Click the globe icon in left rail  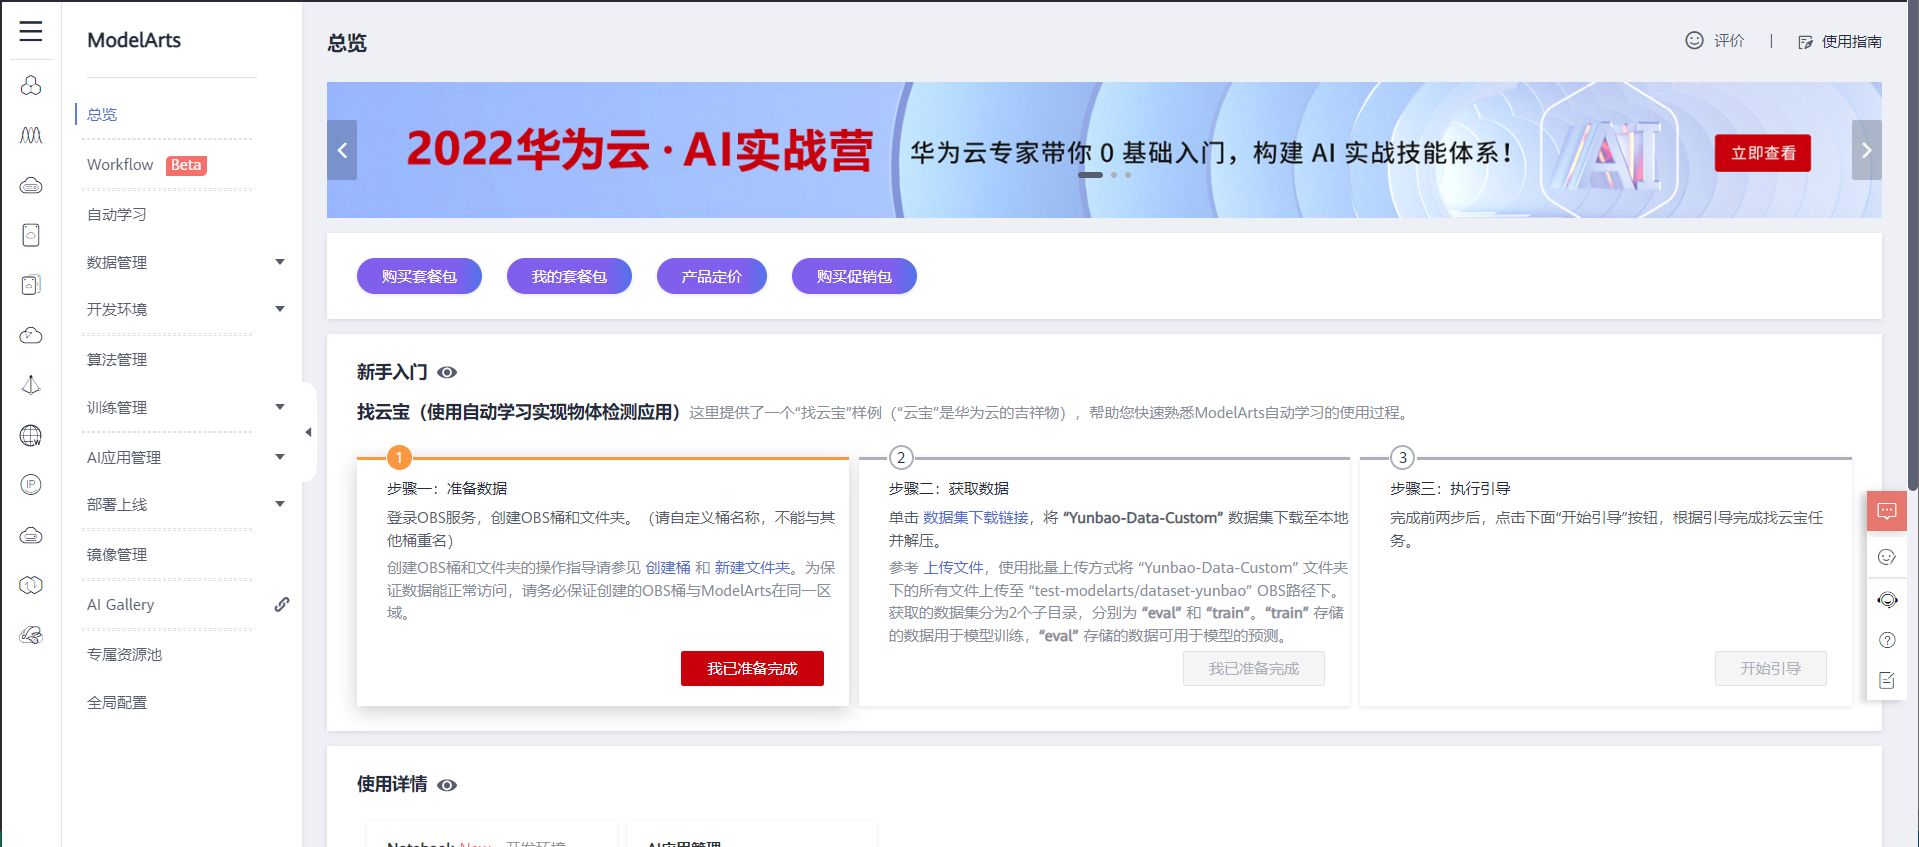click(x=31, y=435)
